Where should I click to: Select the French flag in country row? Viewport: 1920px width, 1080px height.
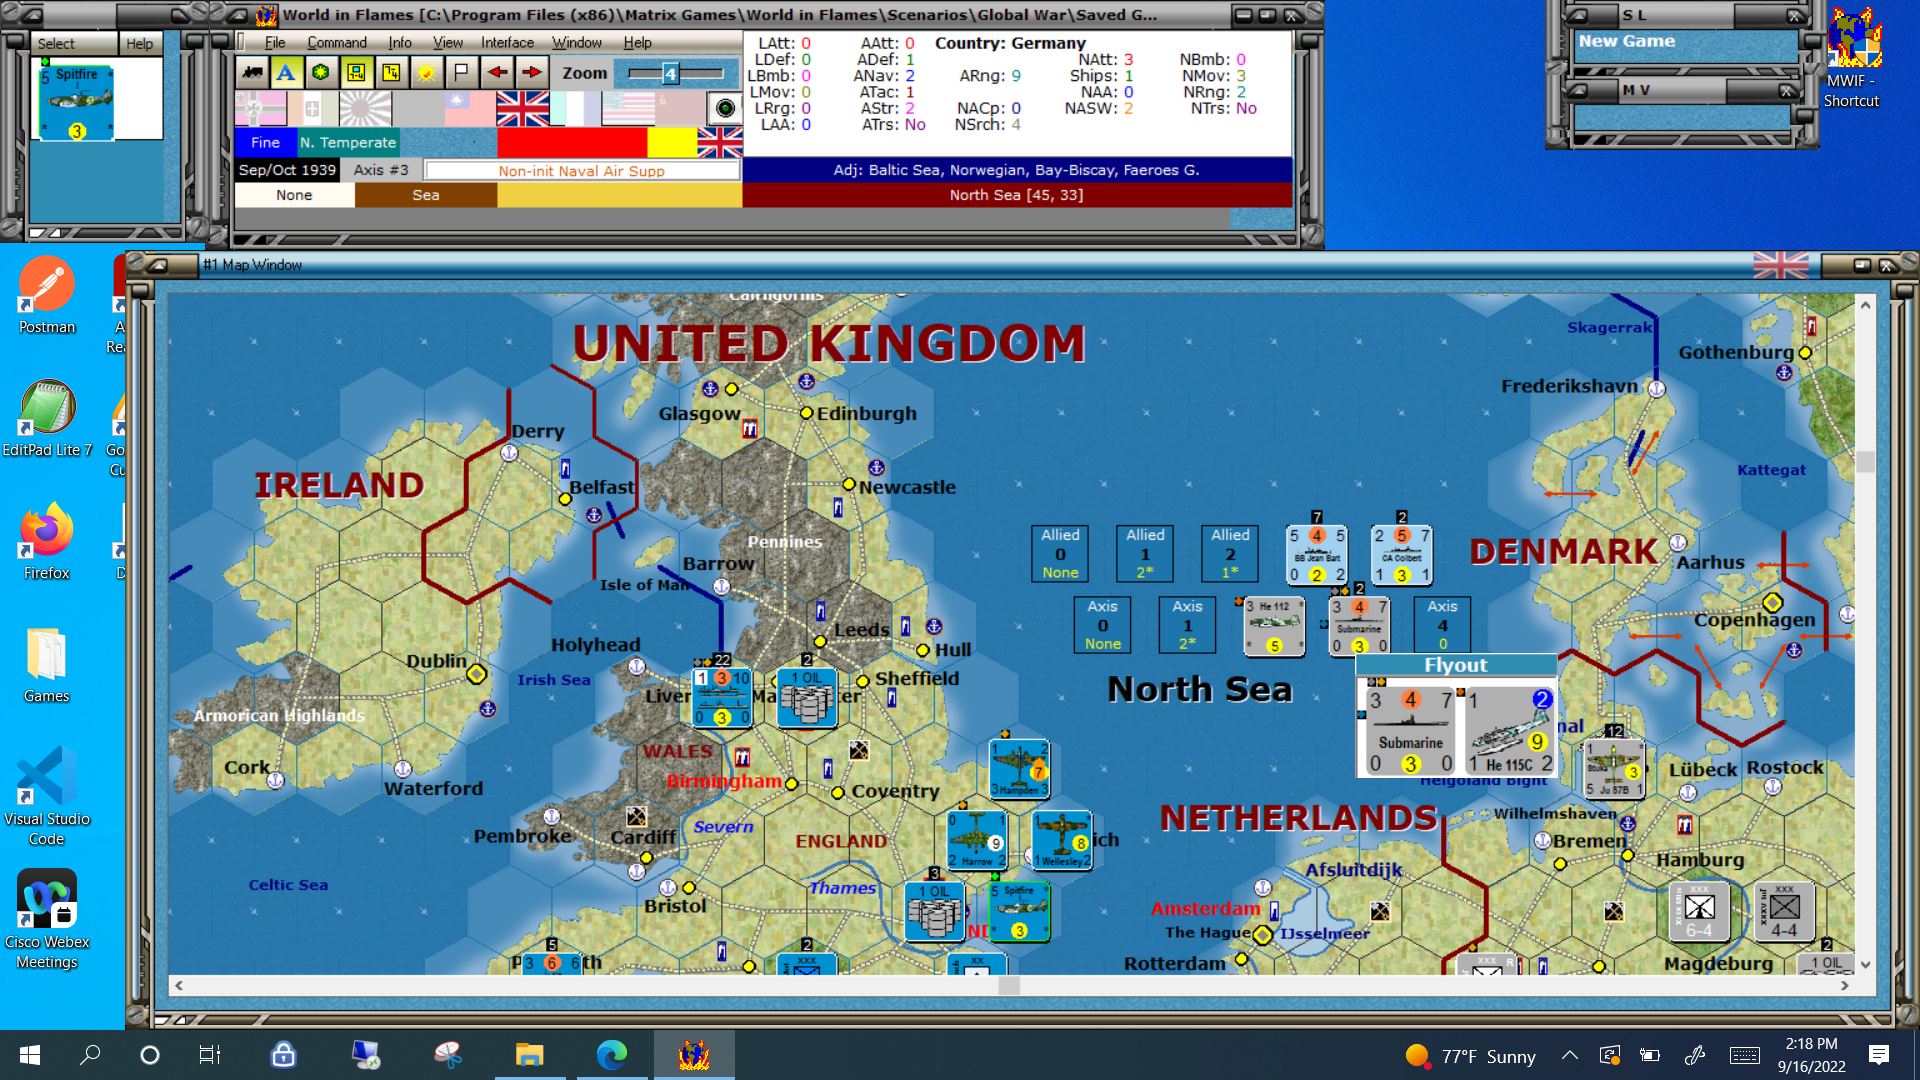click(575, 108)
